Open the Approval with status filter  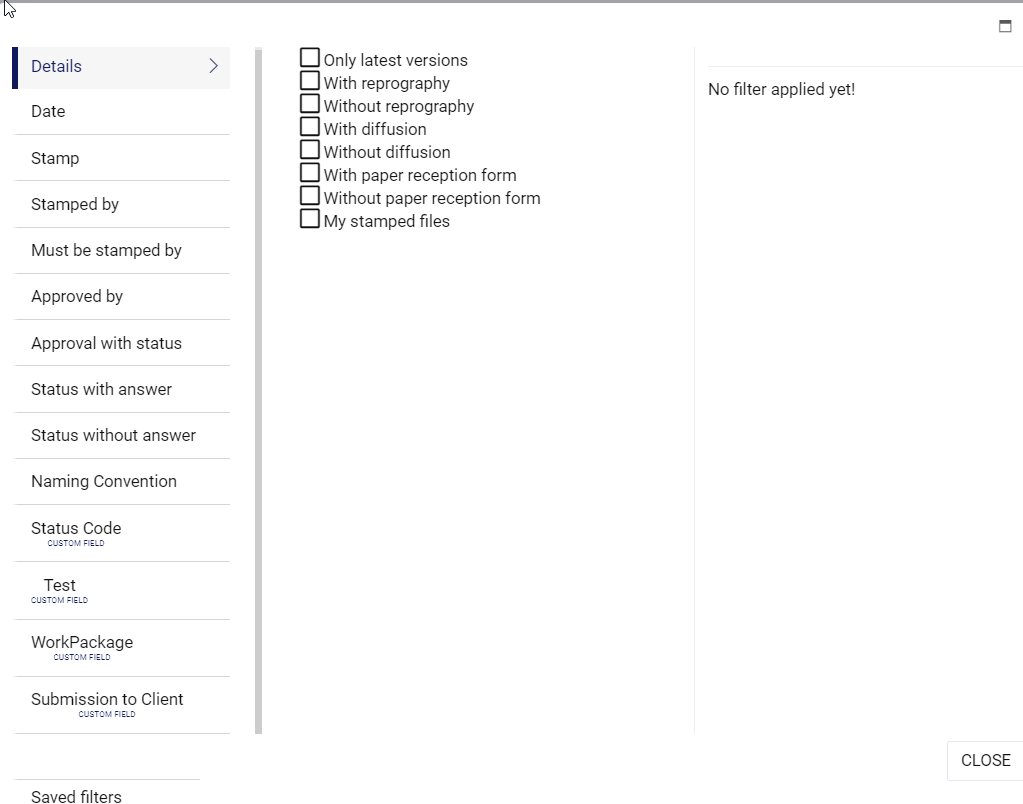106,343
